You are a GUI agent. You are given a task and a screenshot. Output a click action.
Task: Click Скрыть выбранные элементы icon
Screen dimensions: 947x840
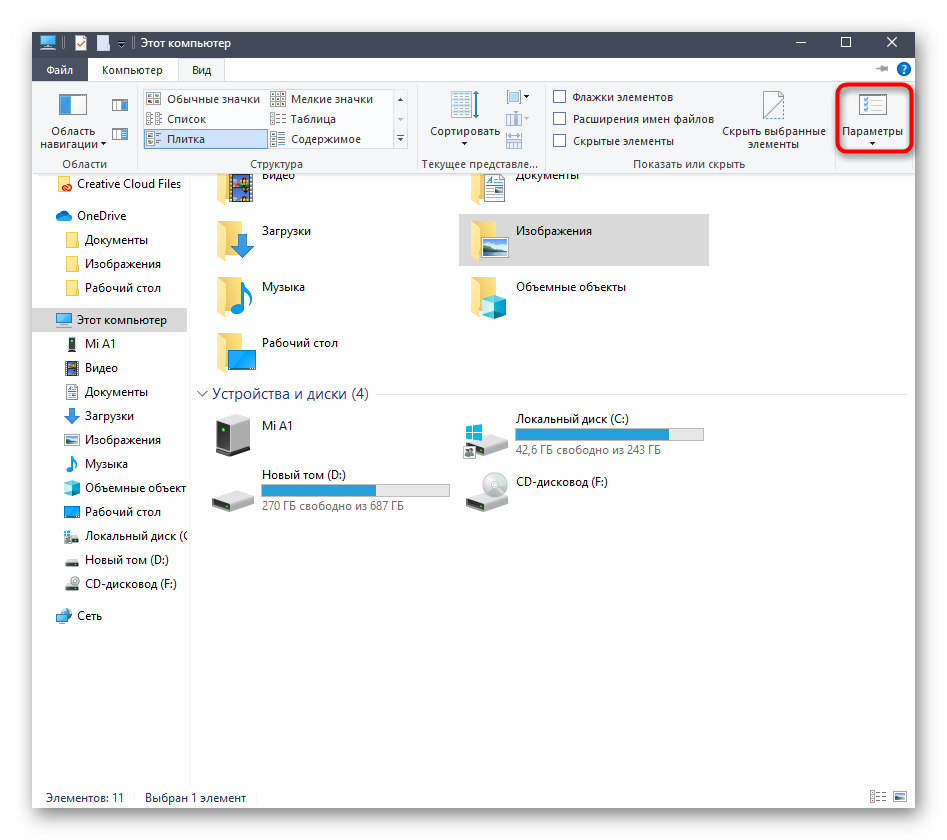click(773, 108)
